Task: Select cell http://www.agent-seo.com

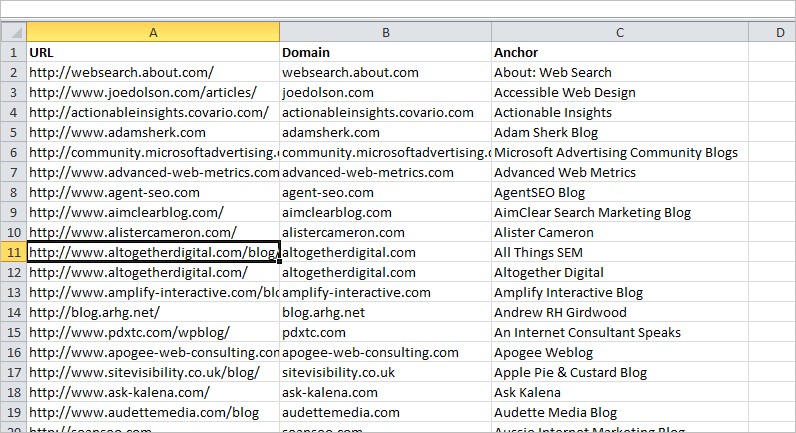Action: (153, 192)
